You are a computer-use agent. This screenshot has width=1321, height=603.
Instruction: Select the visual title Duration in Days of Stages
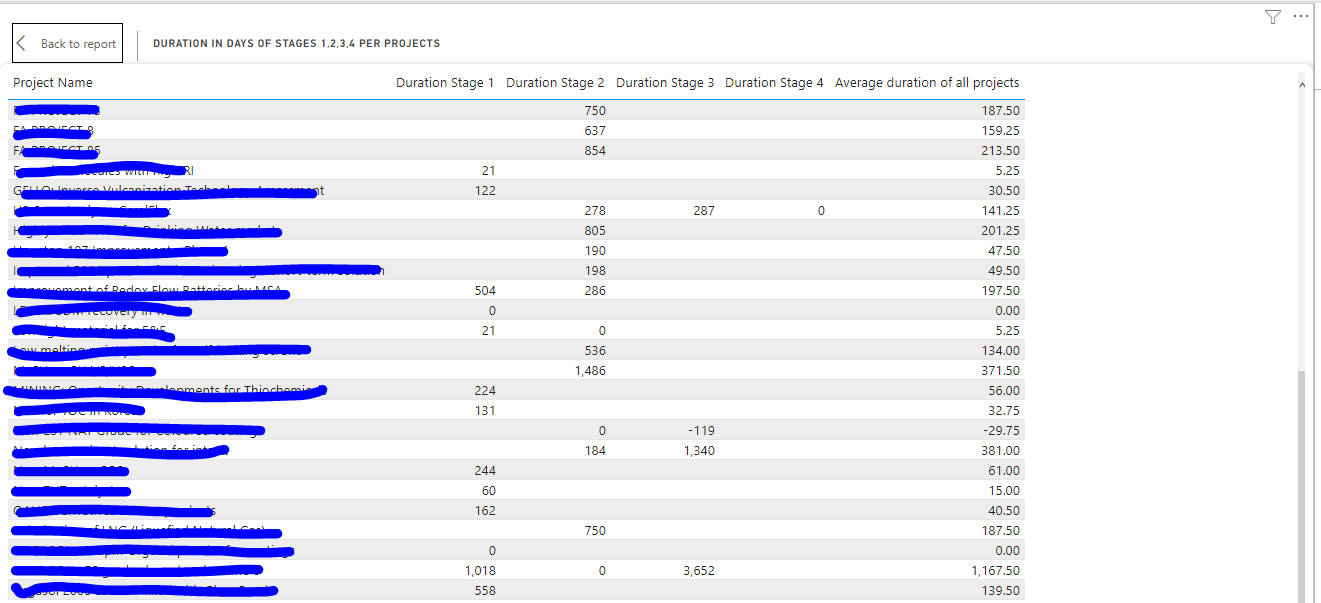(x=296, y=44)
